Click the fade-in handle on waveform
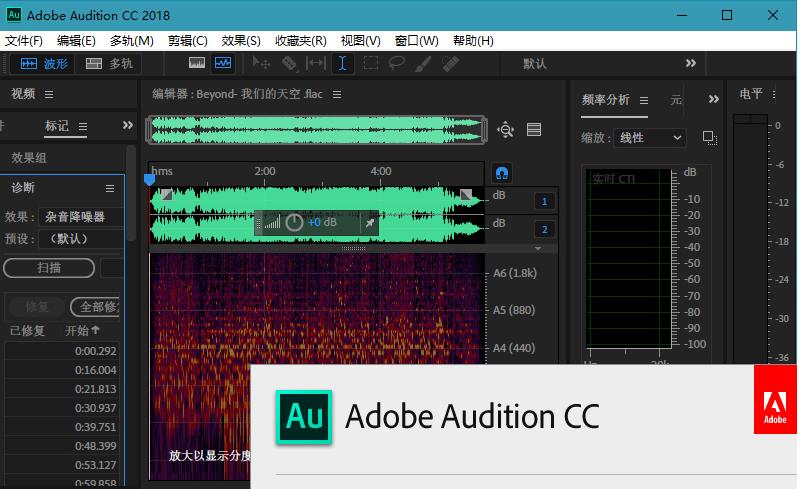This screenshot has width=801, height=489. pyautogui.click(x=167, y=195)
